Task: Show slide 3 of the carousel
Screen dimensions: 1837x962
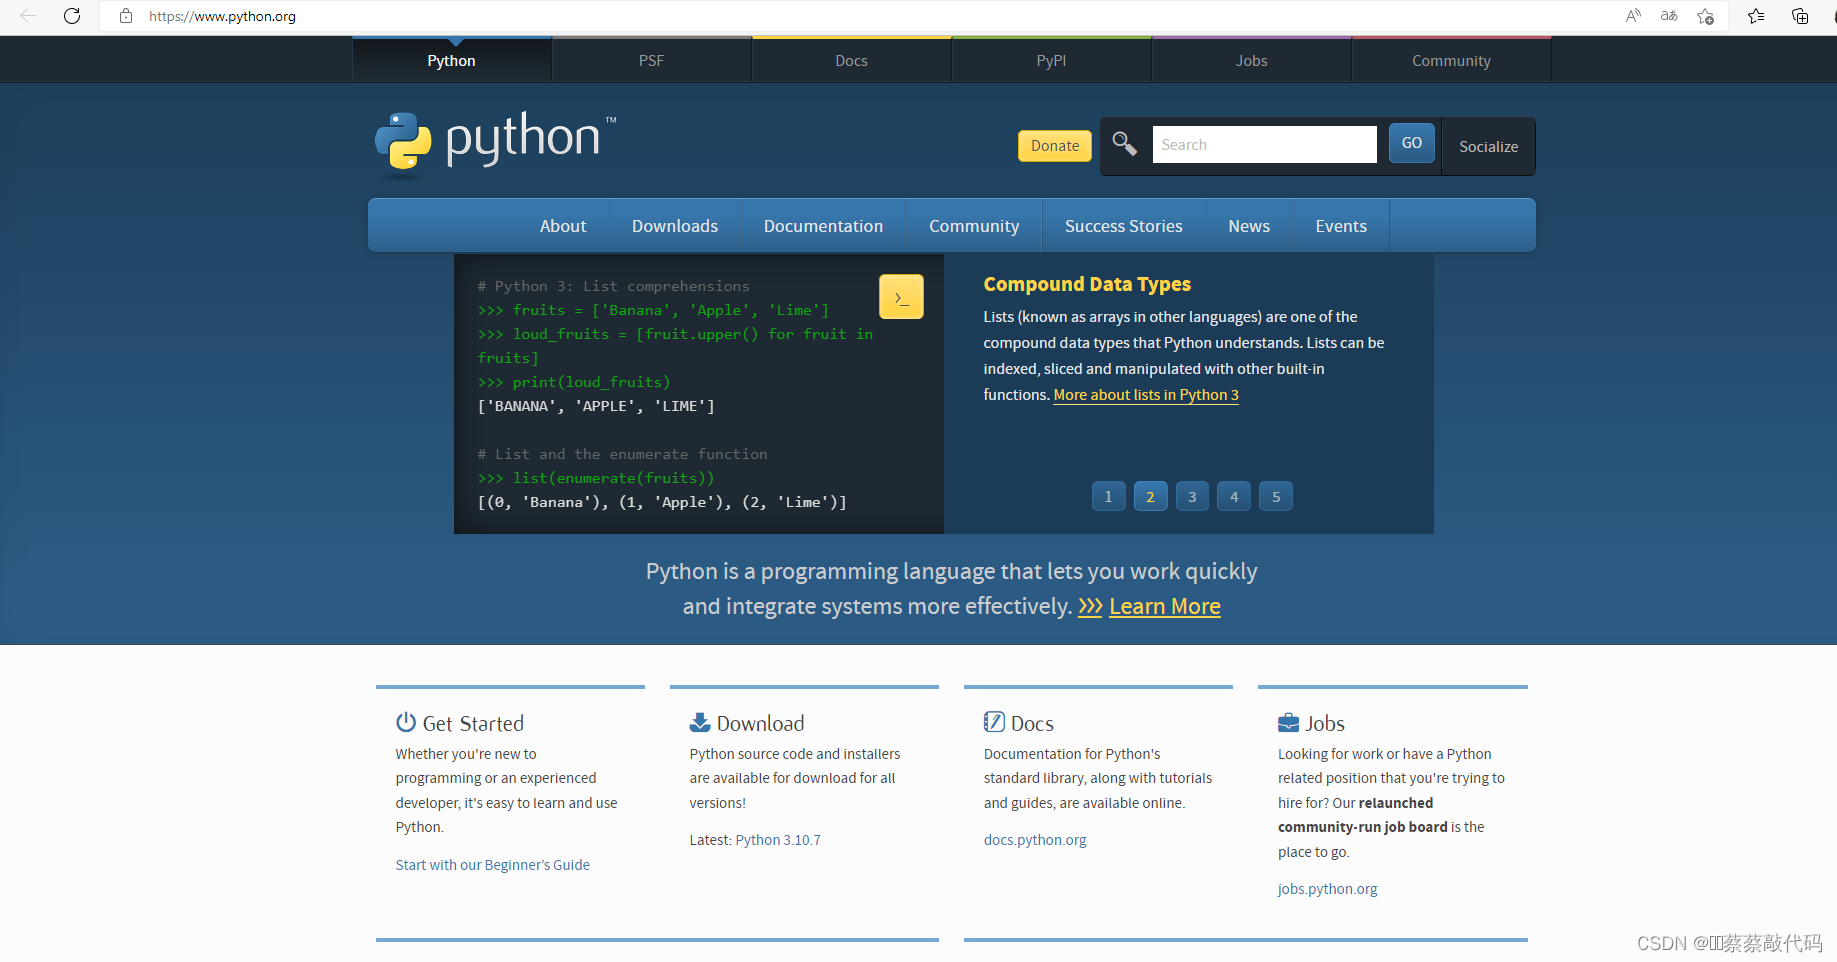Action: tap(1192, 496)
